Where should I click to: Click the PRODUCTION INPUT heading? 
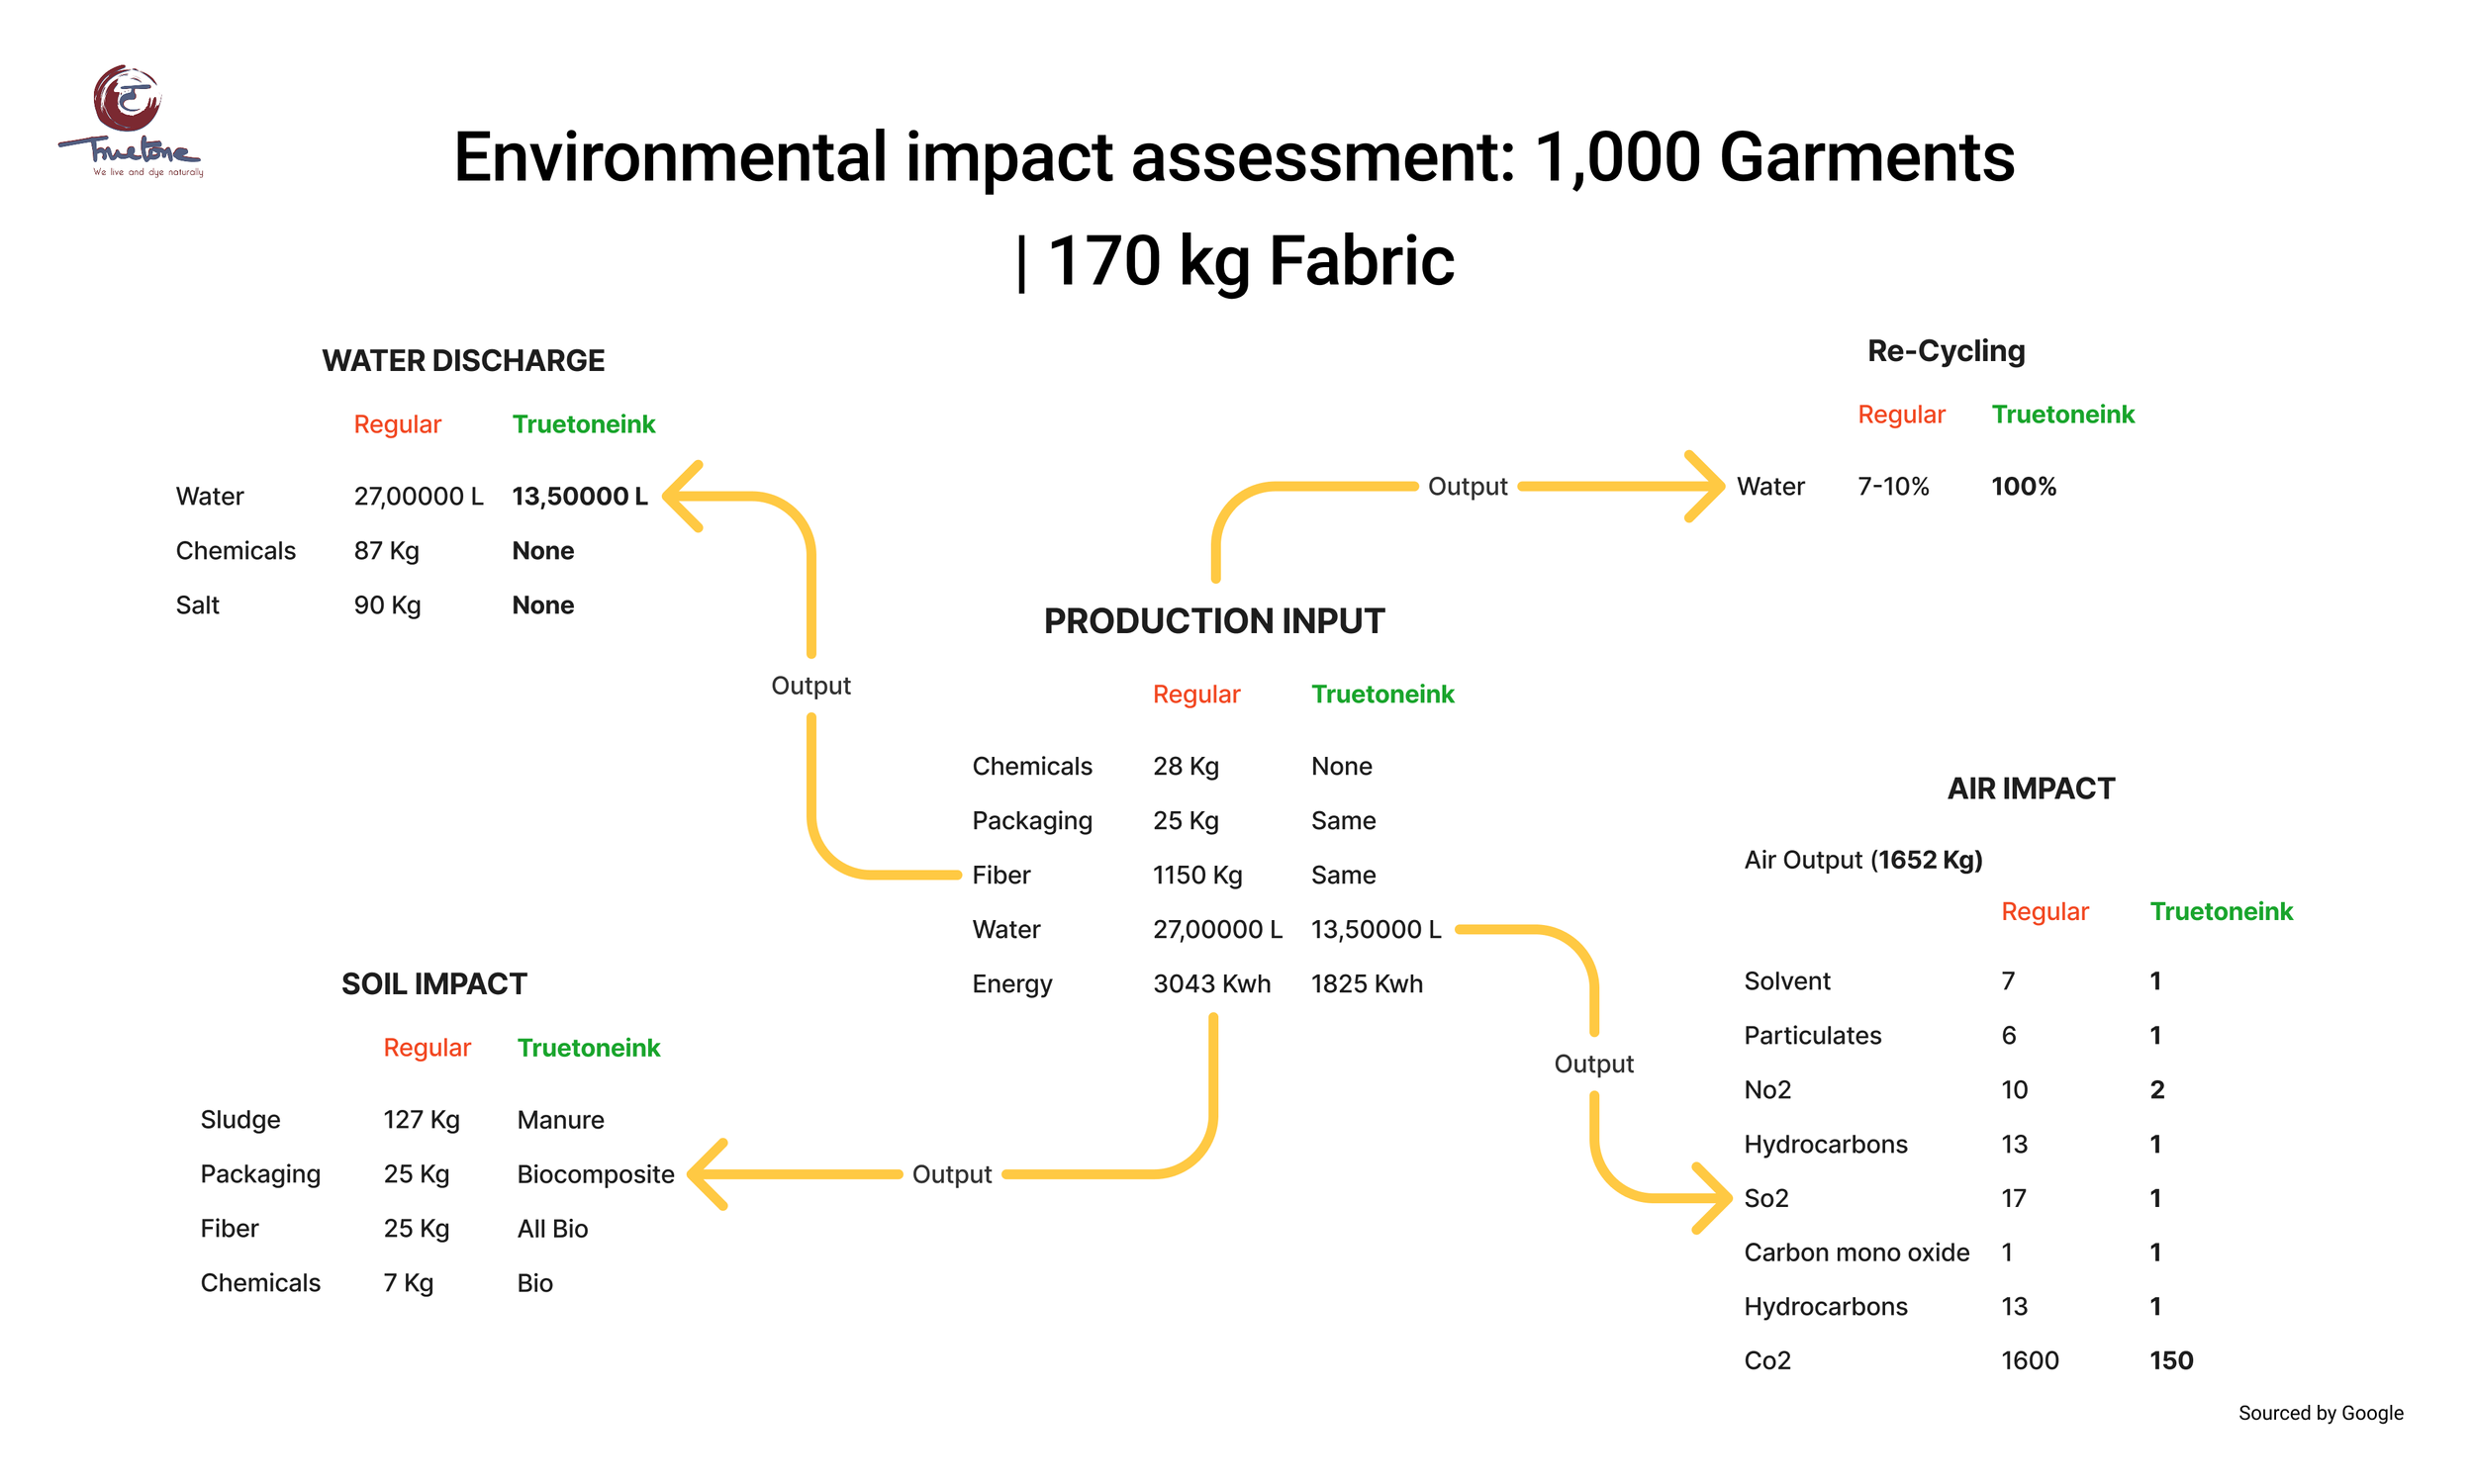(1213, 621)
